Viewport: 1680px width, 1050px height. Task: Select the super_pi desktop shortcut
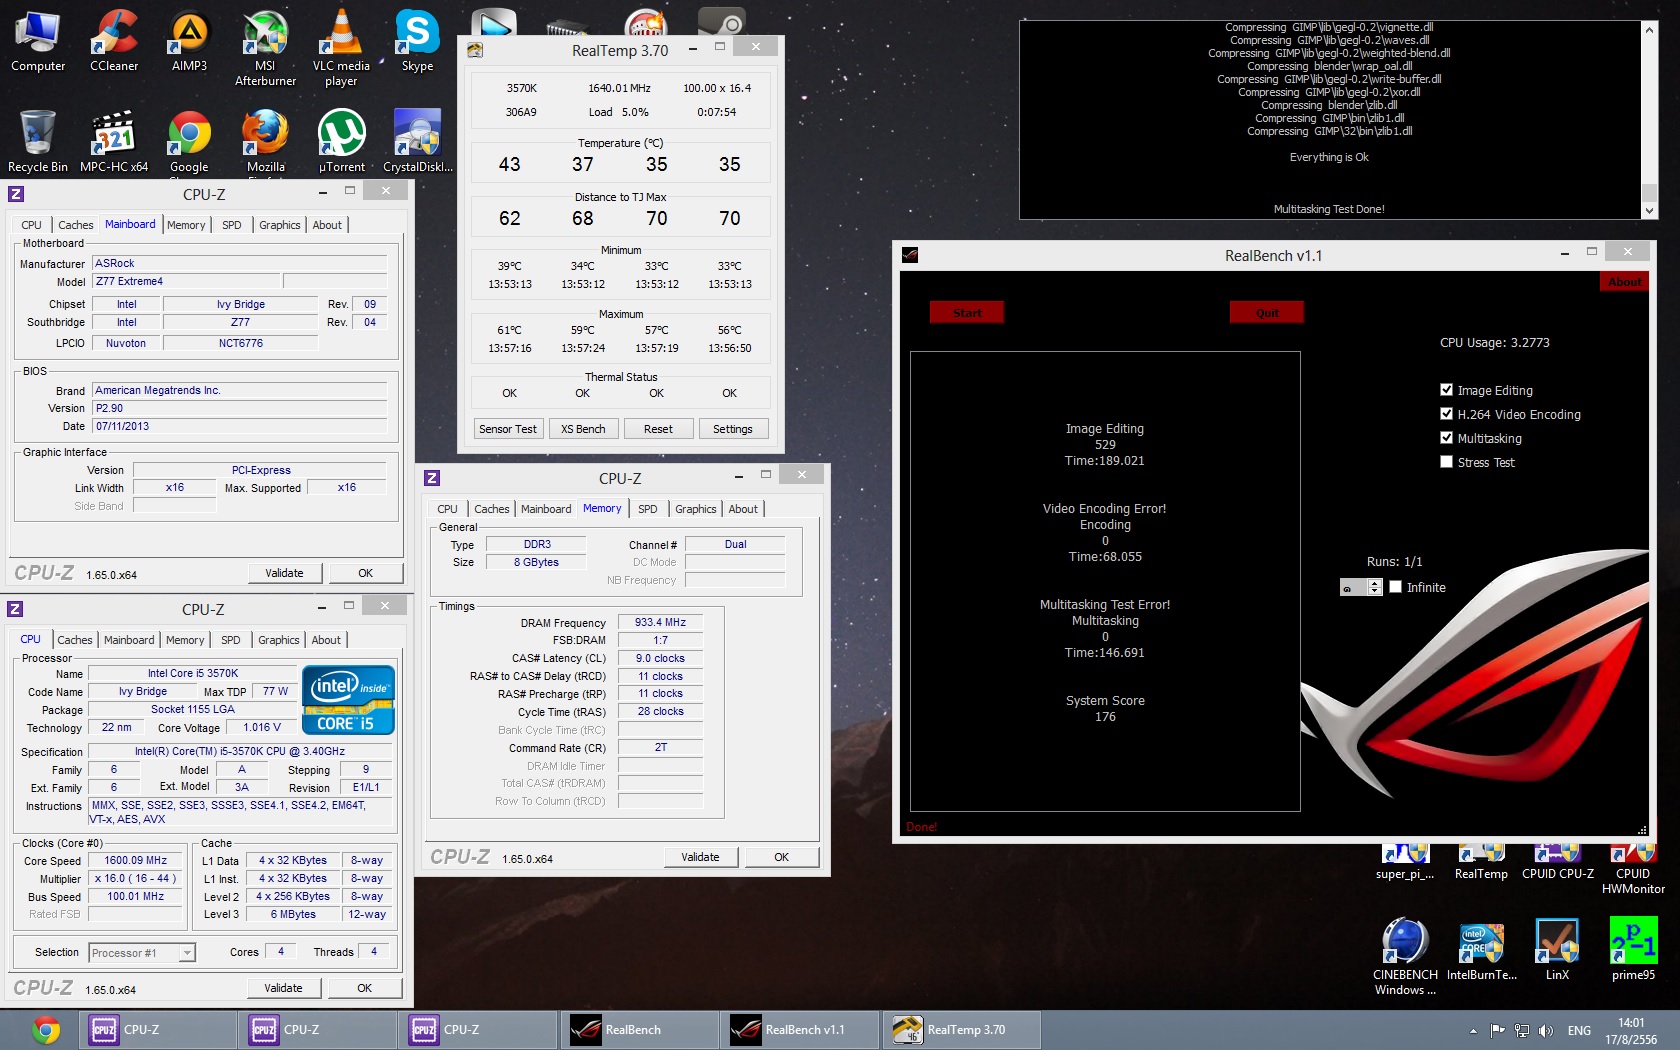coord(1405,863)
